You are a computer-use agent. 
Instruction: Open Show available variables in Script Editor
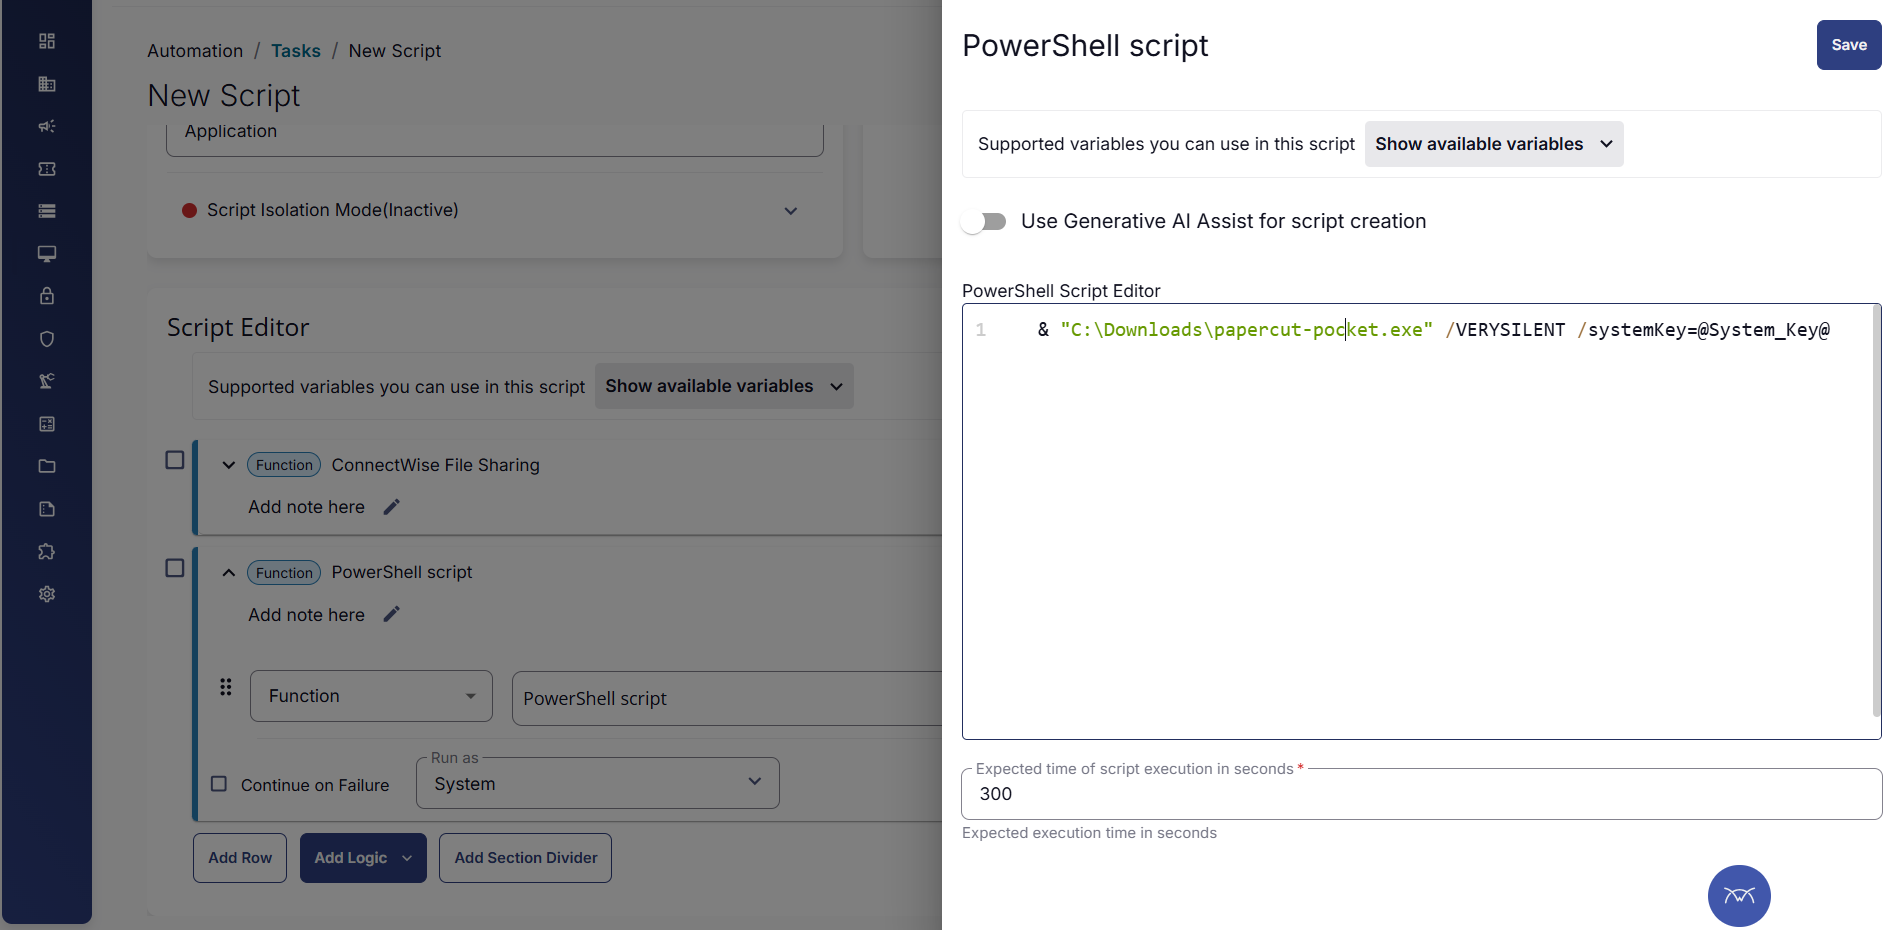(724, 386)
